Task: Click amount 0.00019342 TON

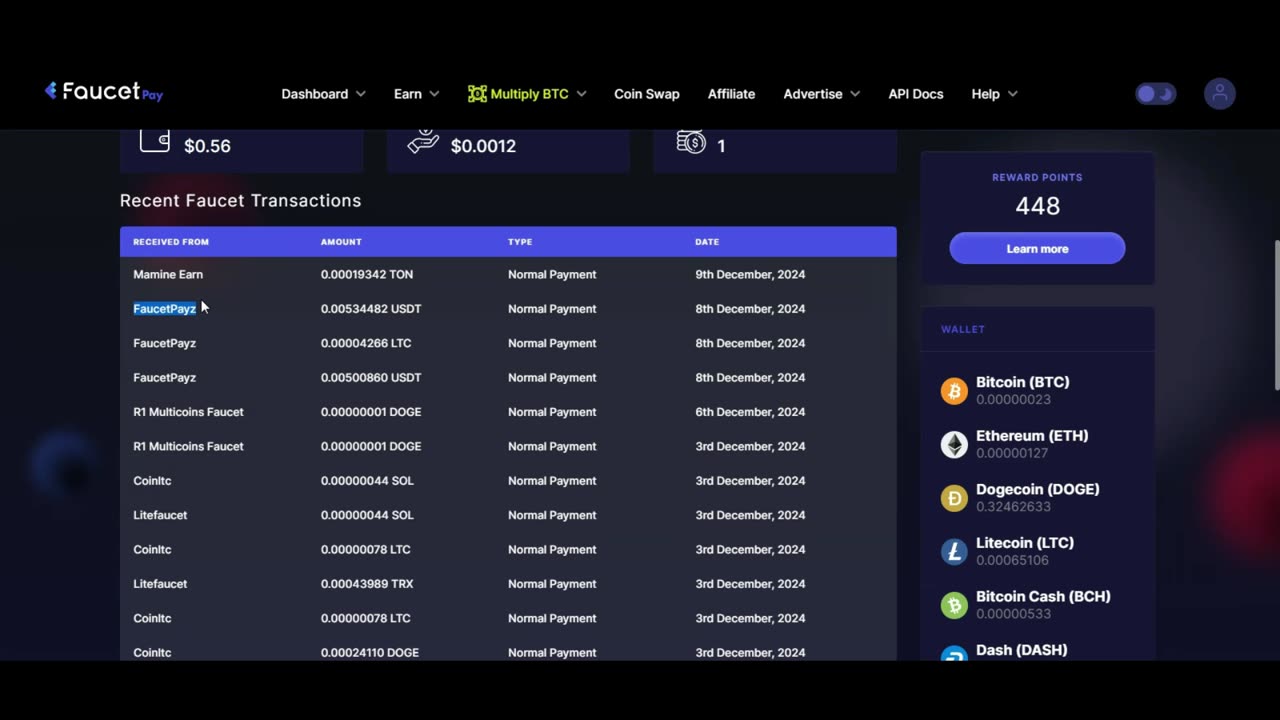Action: 367,274
